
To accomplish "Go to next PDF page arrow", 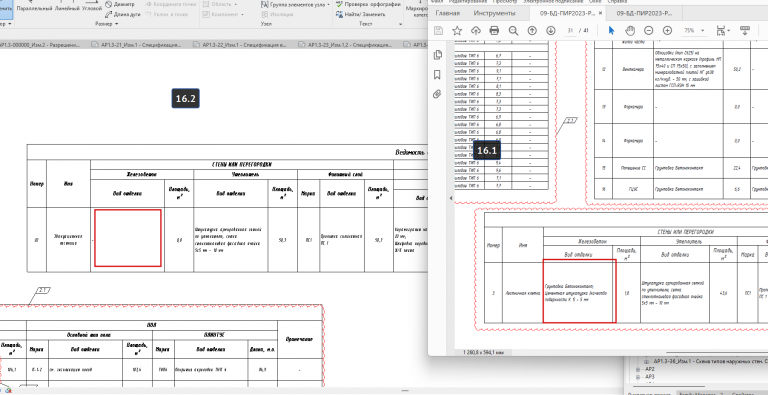I will (x=551, y=31).
